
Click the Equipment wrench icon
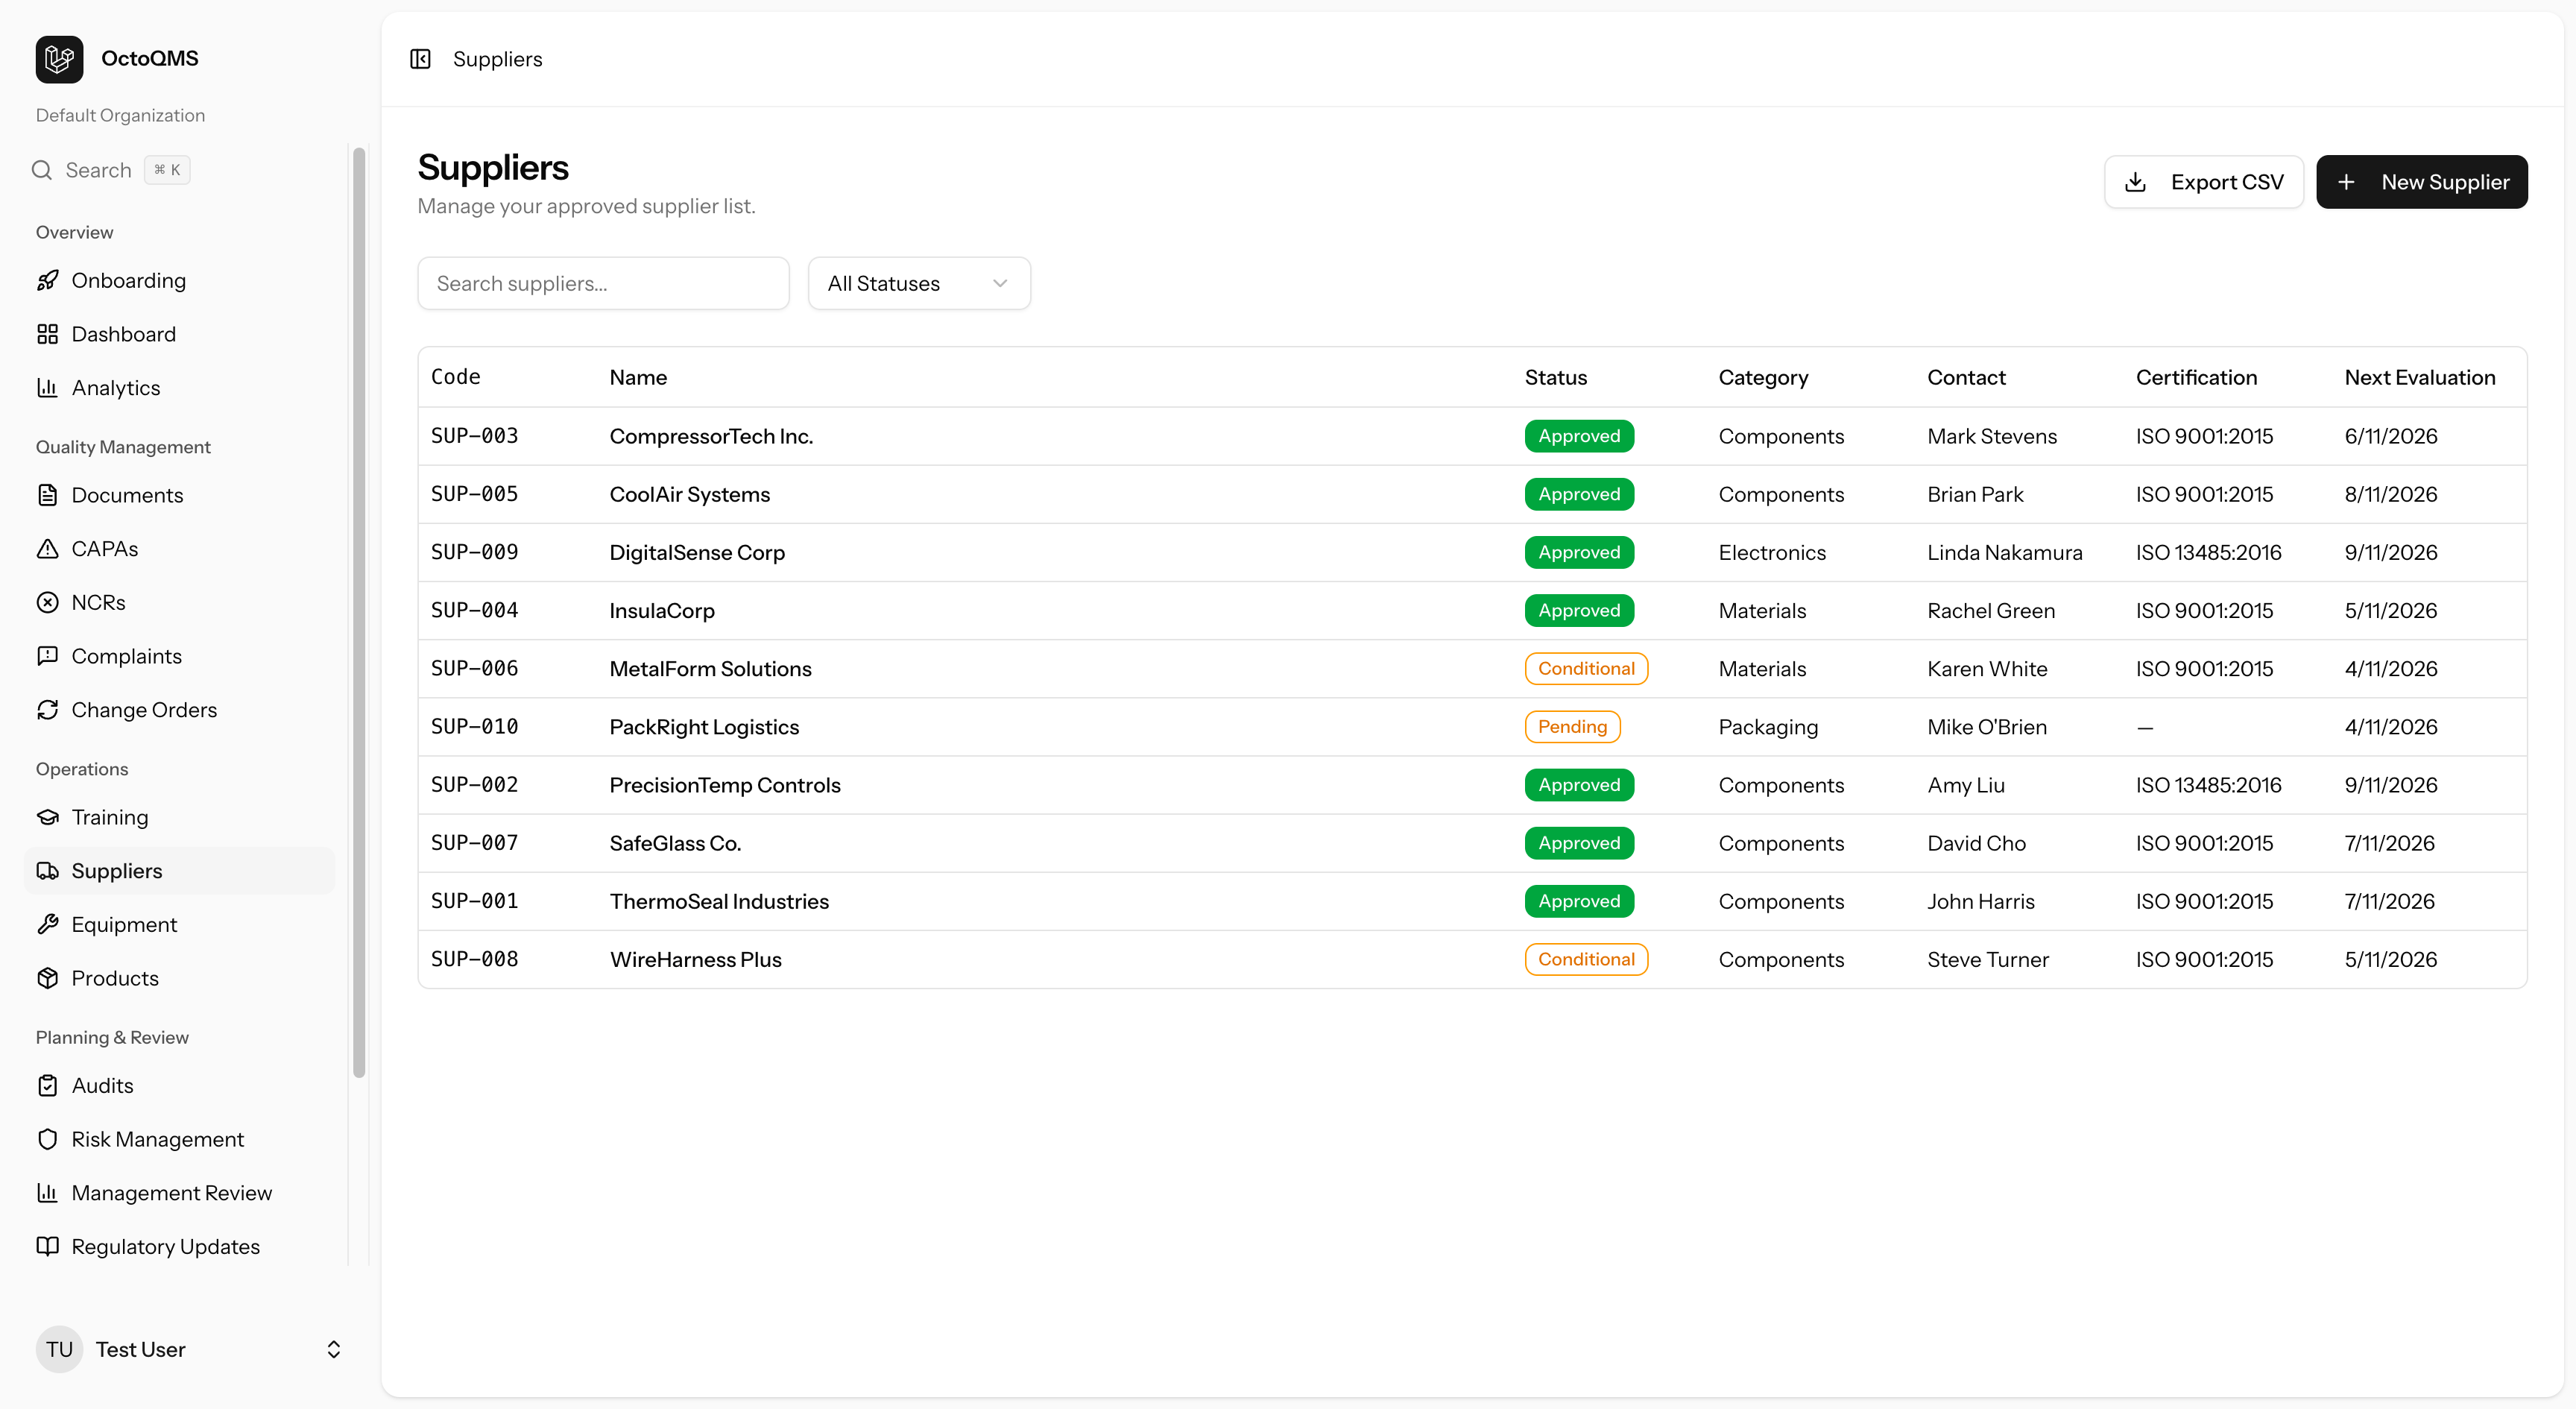click(47, 925)
